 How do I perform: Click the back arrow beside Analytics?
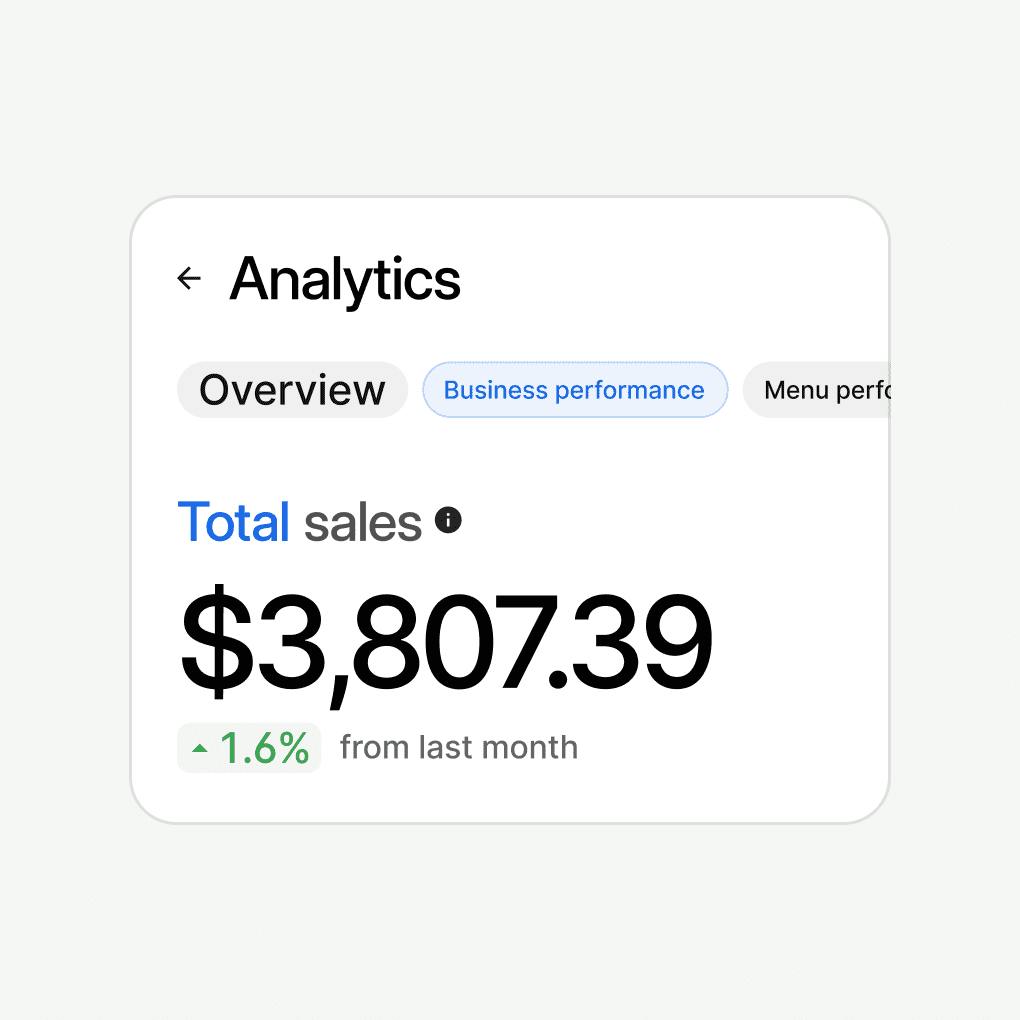click(189, 278)
